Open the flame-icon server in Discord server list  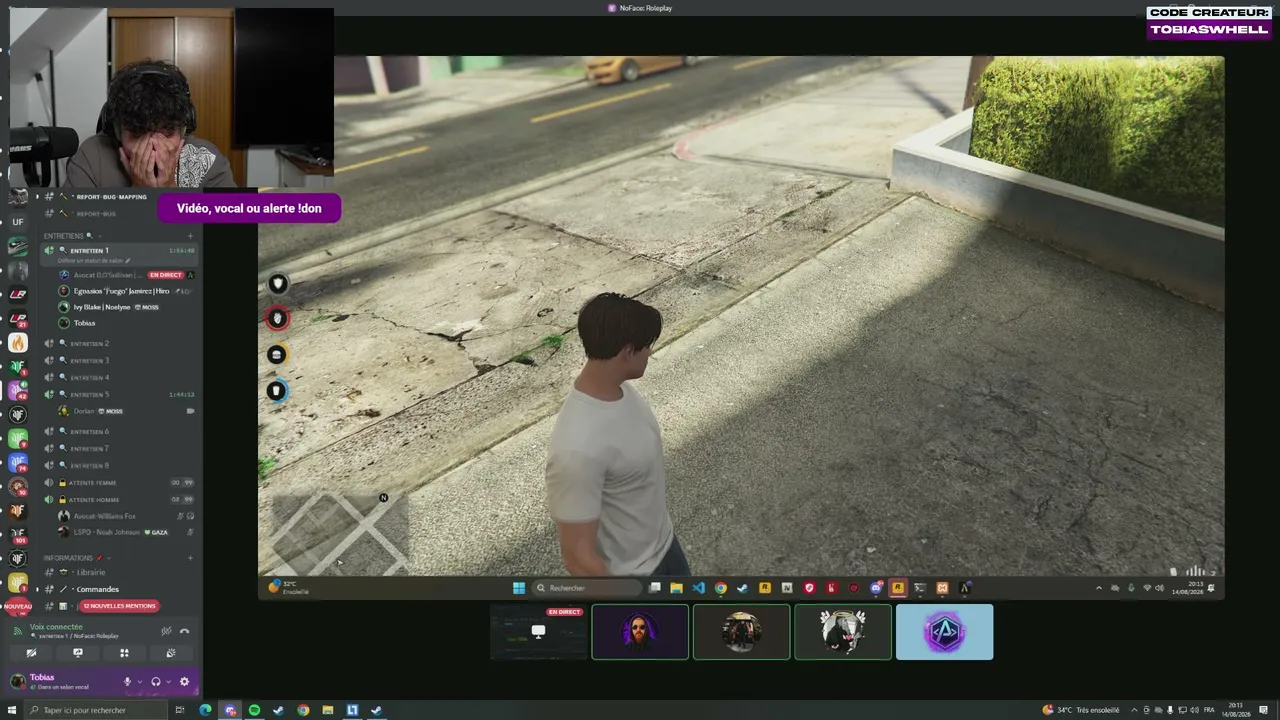click(x=18, y=343)
